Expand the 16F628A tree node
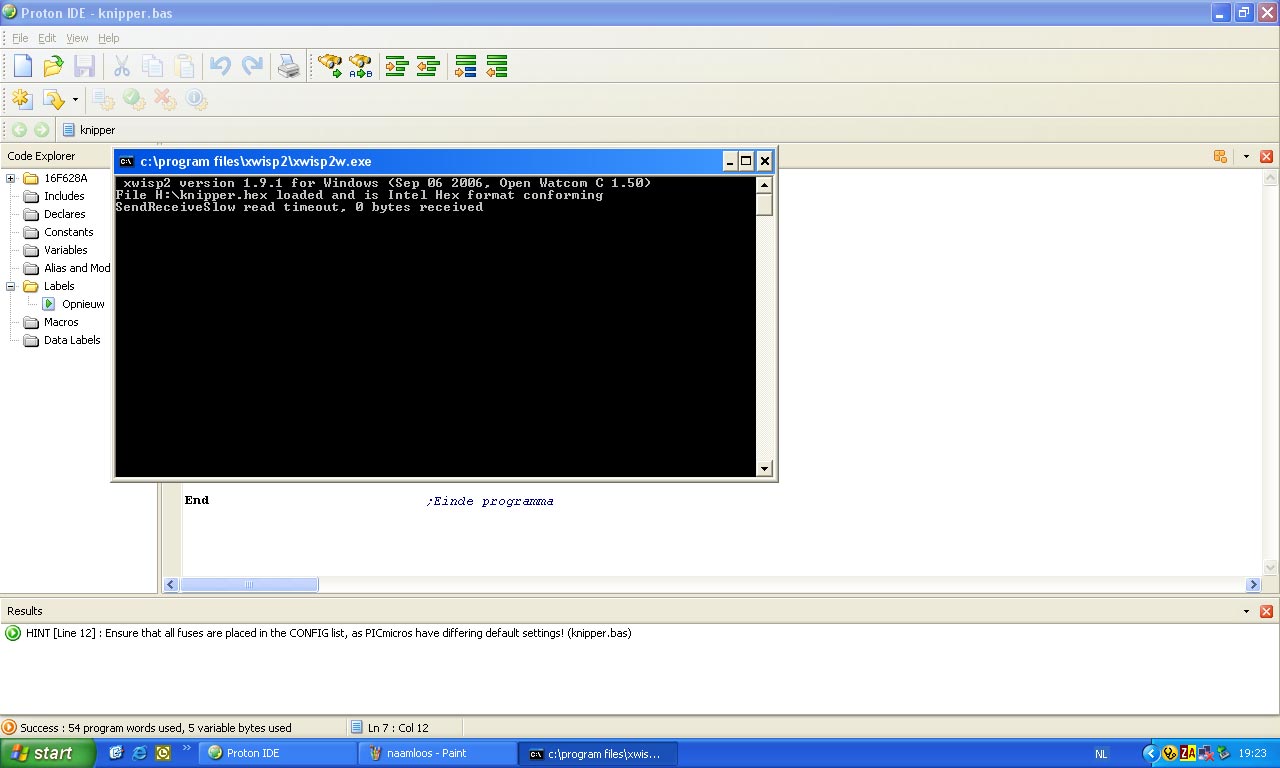This screenshot has width=1280, height=768. pos(11,179)
